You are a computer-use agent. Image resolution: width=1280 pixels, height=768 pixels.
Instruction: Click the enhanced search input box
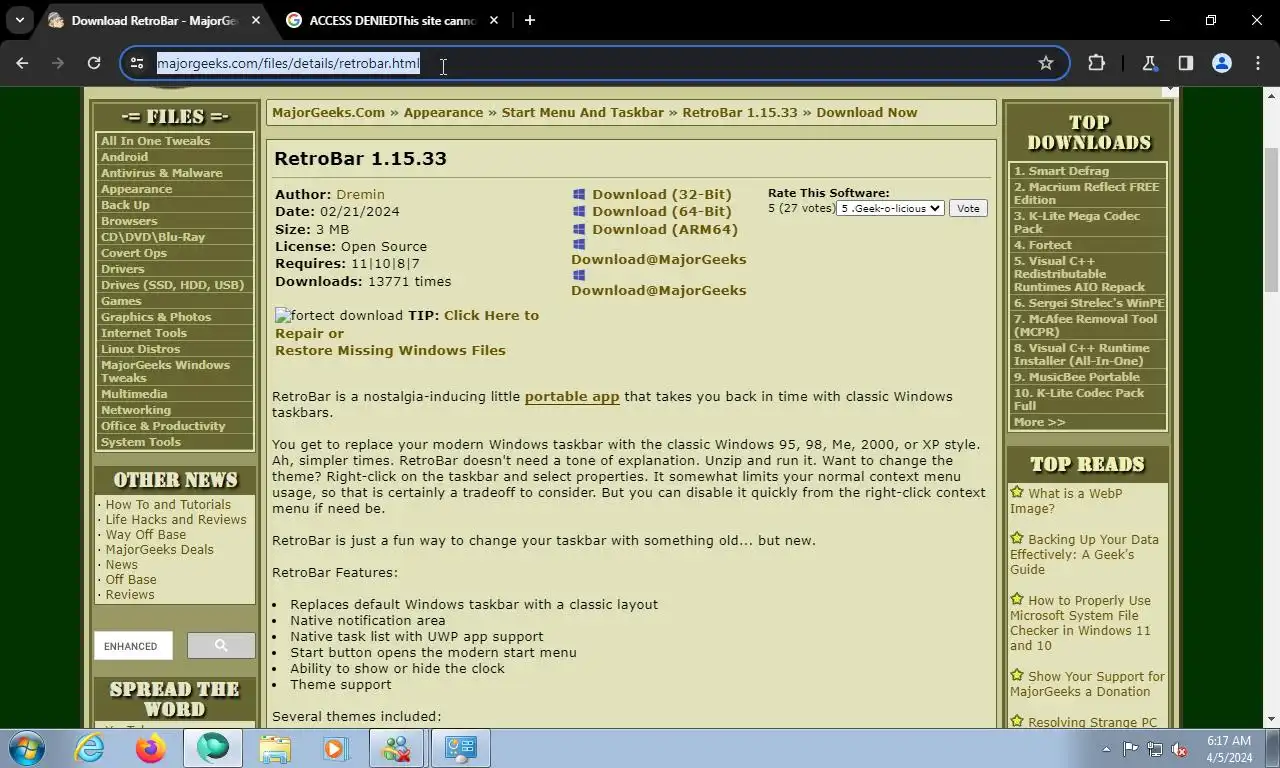click(133, 646)
